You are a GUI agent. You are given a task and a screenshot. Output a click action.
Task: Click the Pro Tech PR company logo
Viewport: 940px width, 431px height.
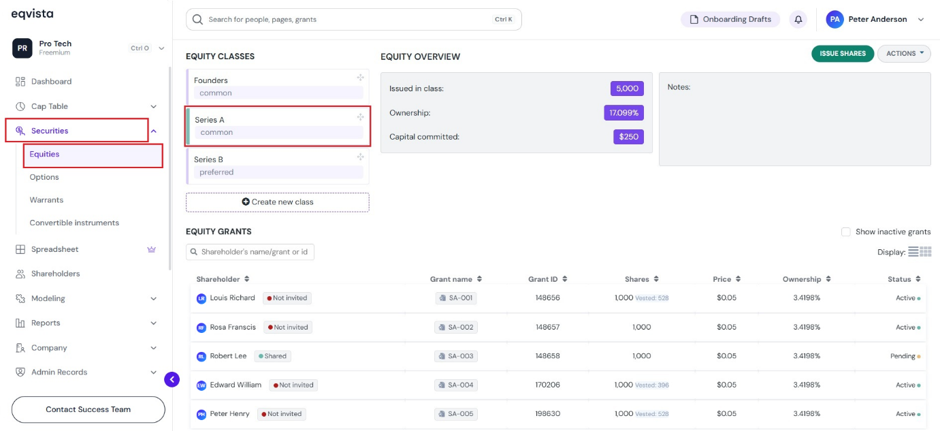pos(22,48)
